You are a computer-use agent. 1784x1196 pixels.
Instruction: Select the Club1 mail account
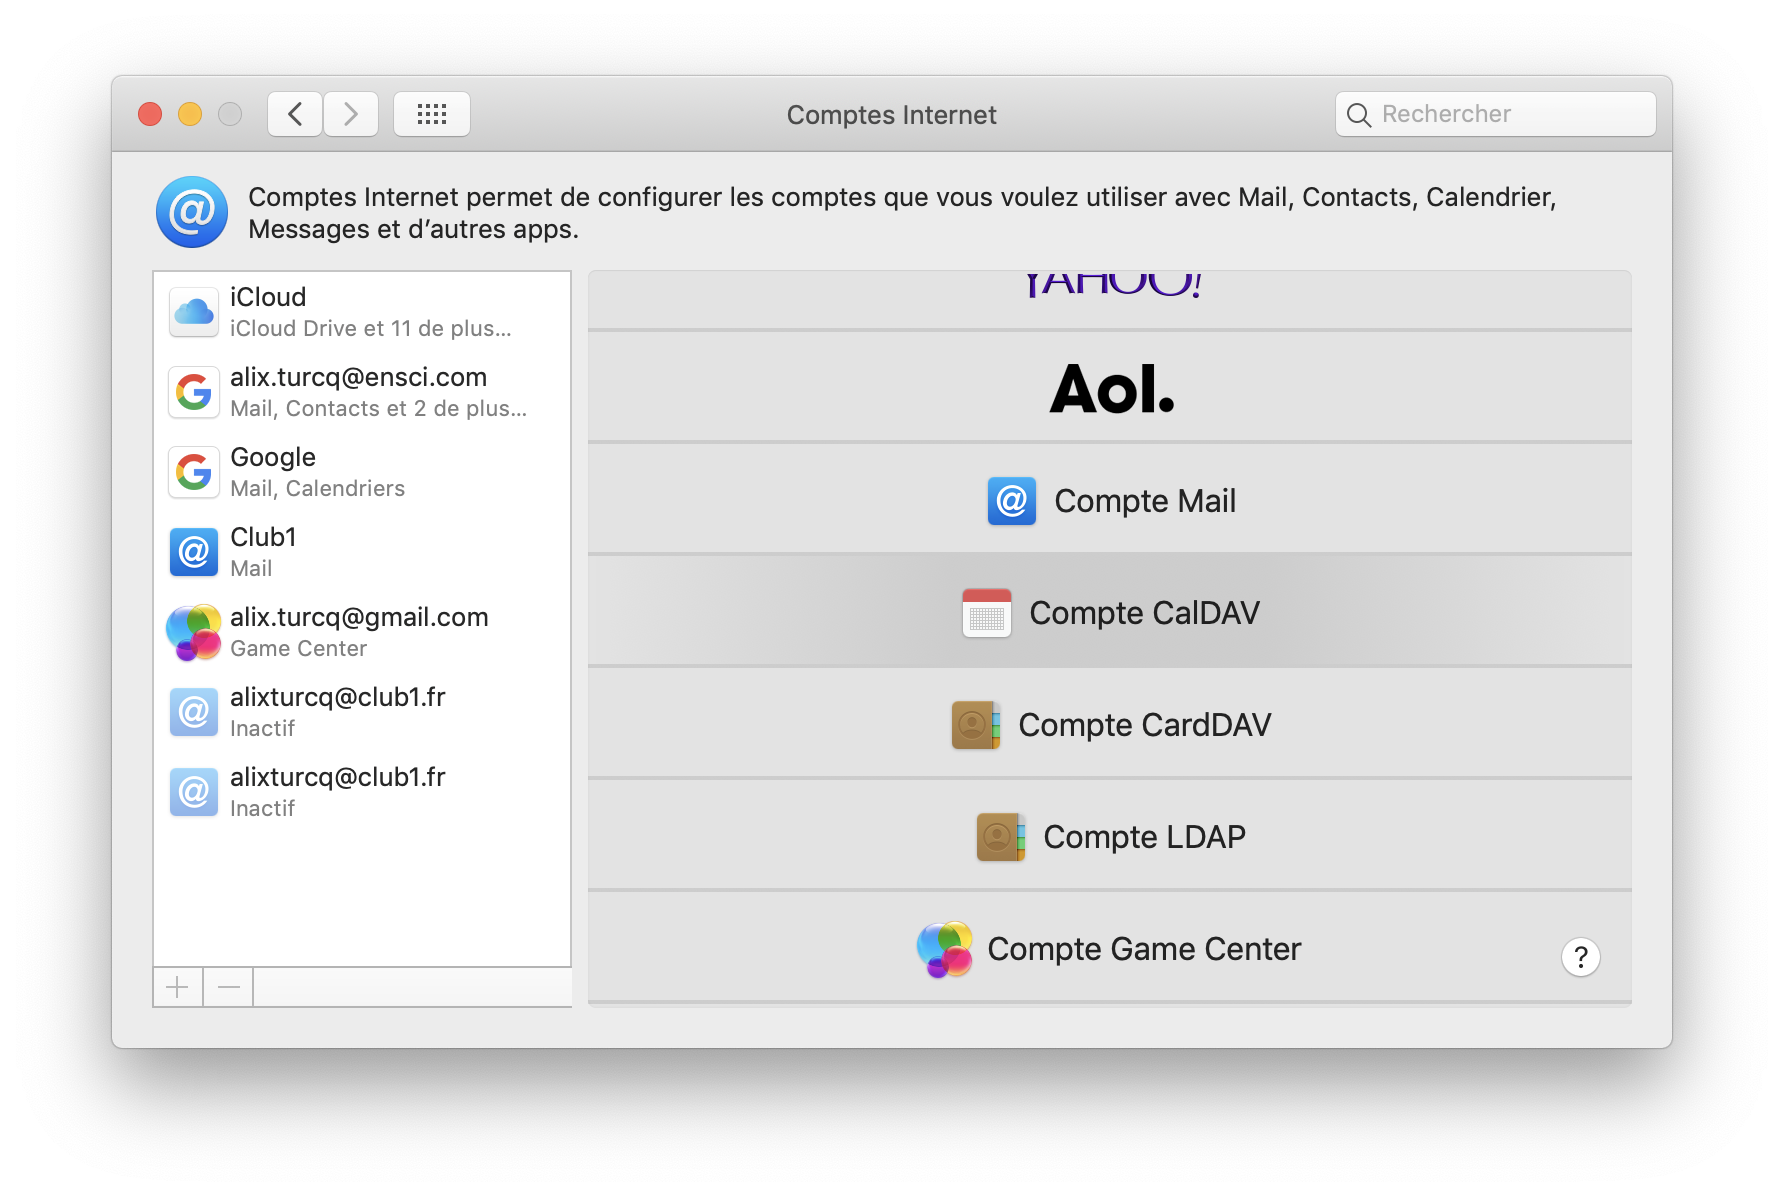click(x=362, y=552)
